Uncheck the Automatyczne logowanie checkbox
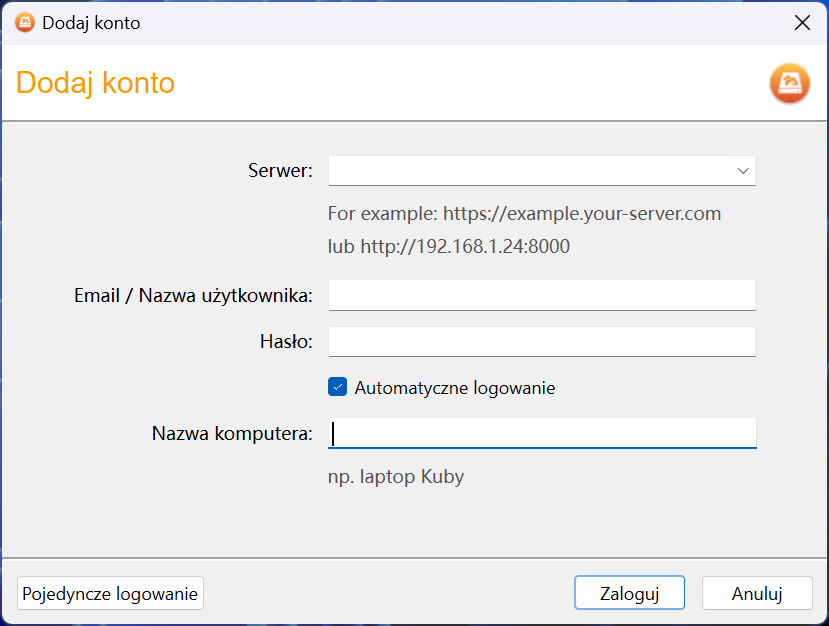 coord(337,387)
